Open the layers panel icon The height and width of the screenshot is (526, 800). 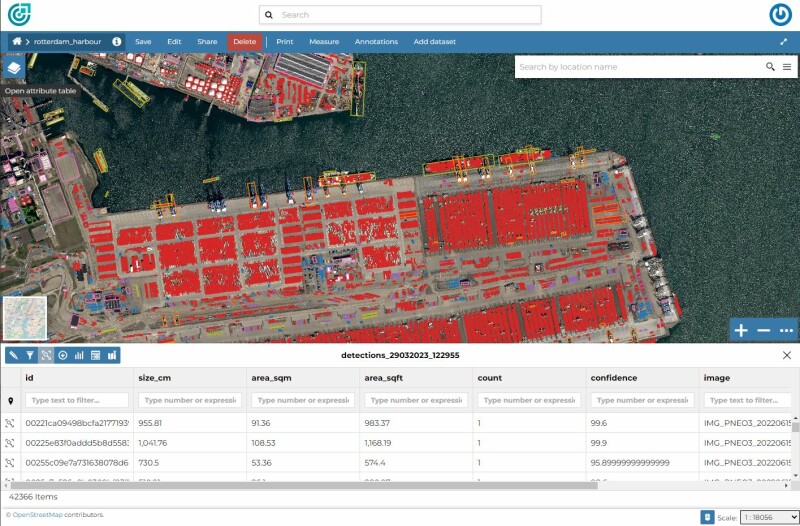pyautogui.click(x=14, y=67)
